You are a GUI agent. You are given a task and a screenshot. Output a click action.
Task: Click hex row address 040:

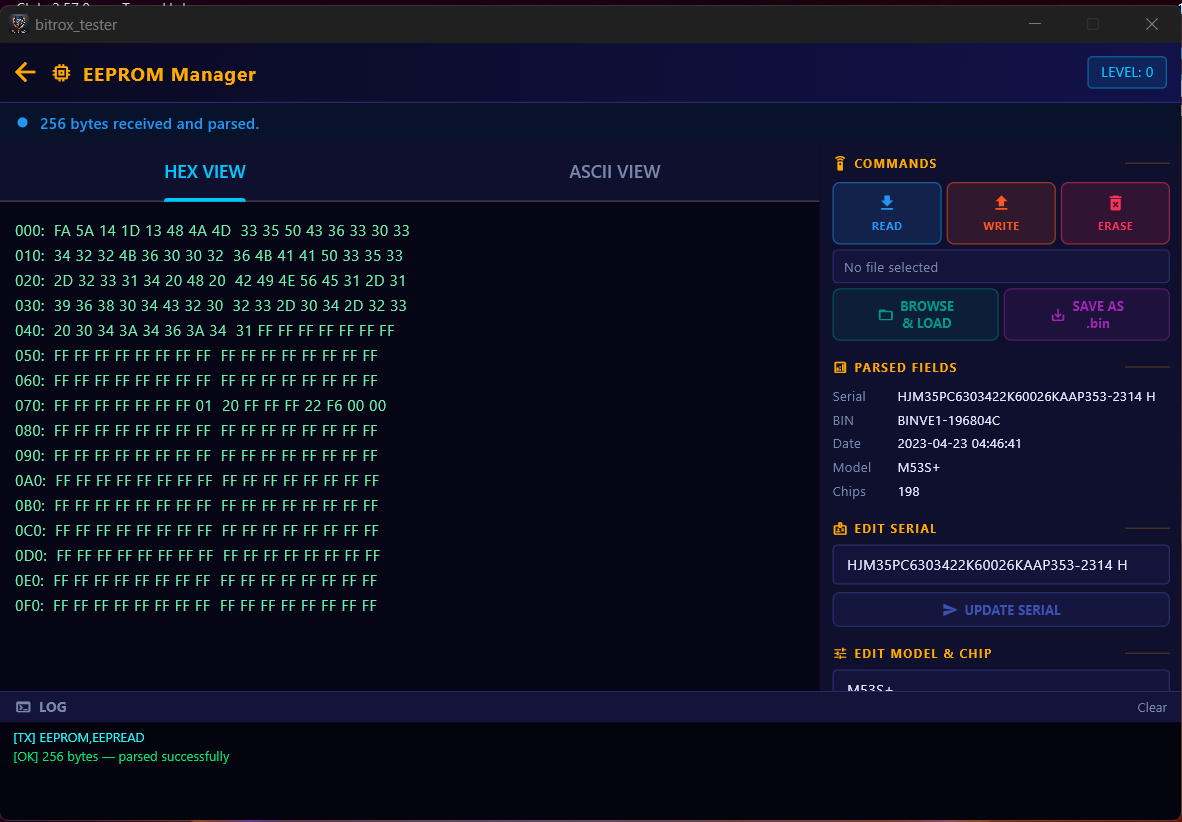pos(29,331)
